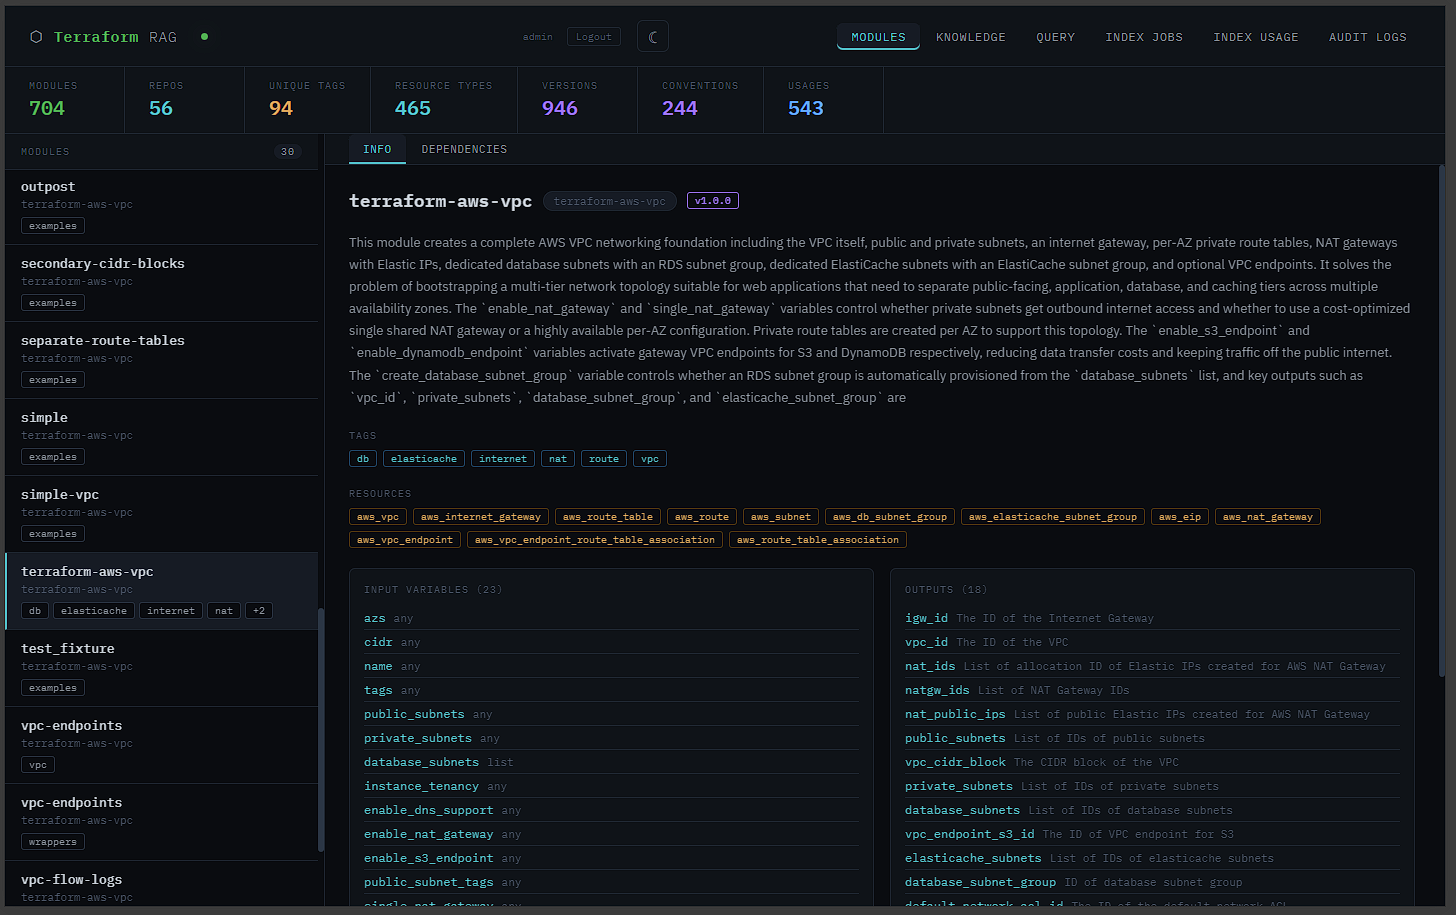Select the vpc-endpoints module tagged wrappers
Image resolution: width=1456 pixels, height=915 pixels.
pyautogui.click(x=161, y=822)
